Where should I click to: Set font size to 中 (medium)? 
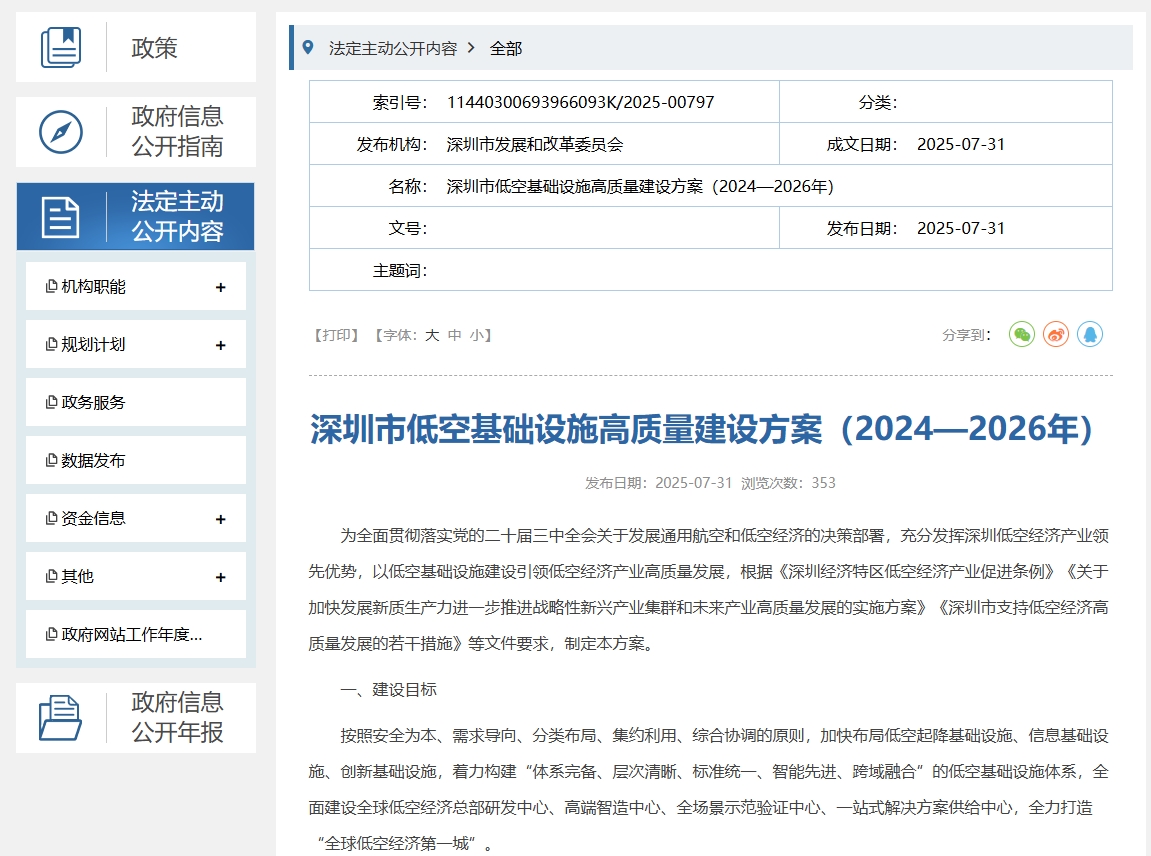point(455,336)
